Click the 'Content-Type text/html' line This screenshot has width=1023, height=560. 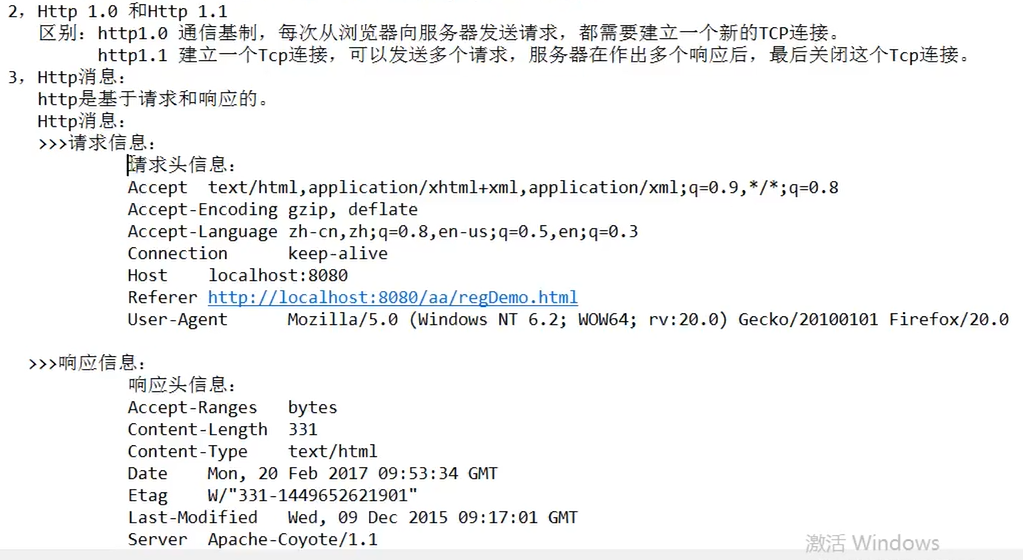(x=252, y=452)
